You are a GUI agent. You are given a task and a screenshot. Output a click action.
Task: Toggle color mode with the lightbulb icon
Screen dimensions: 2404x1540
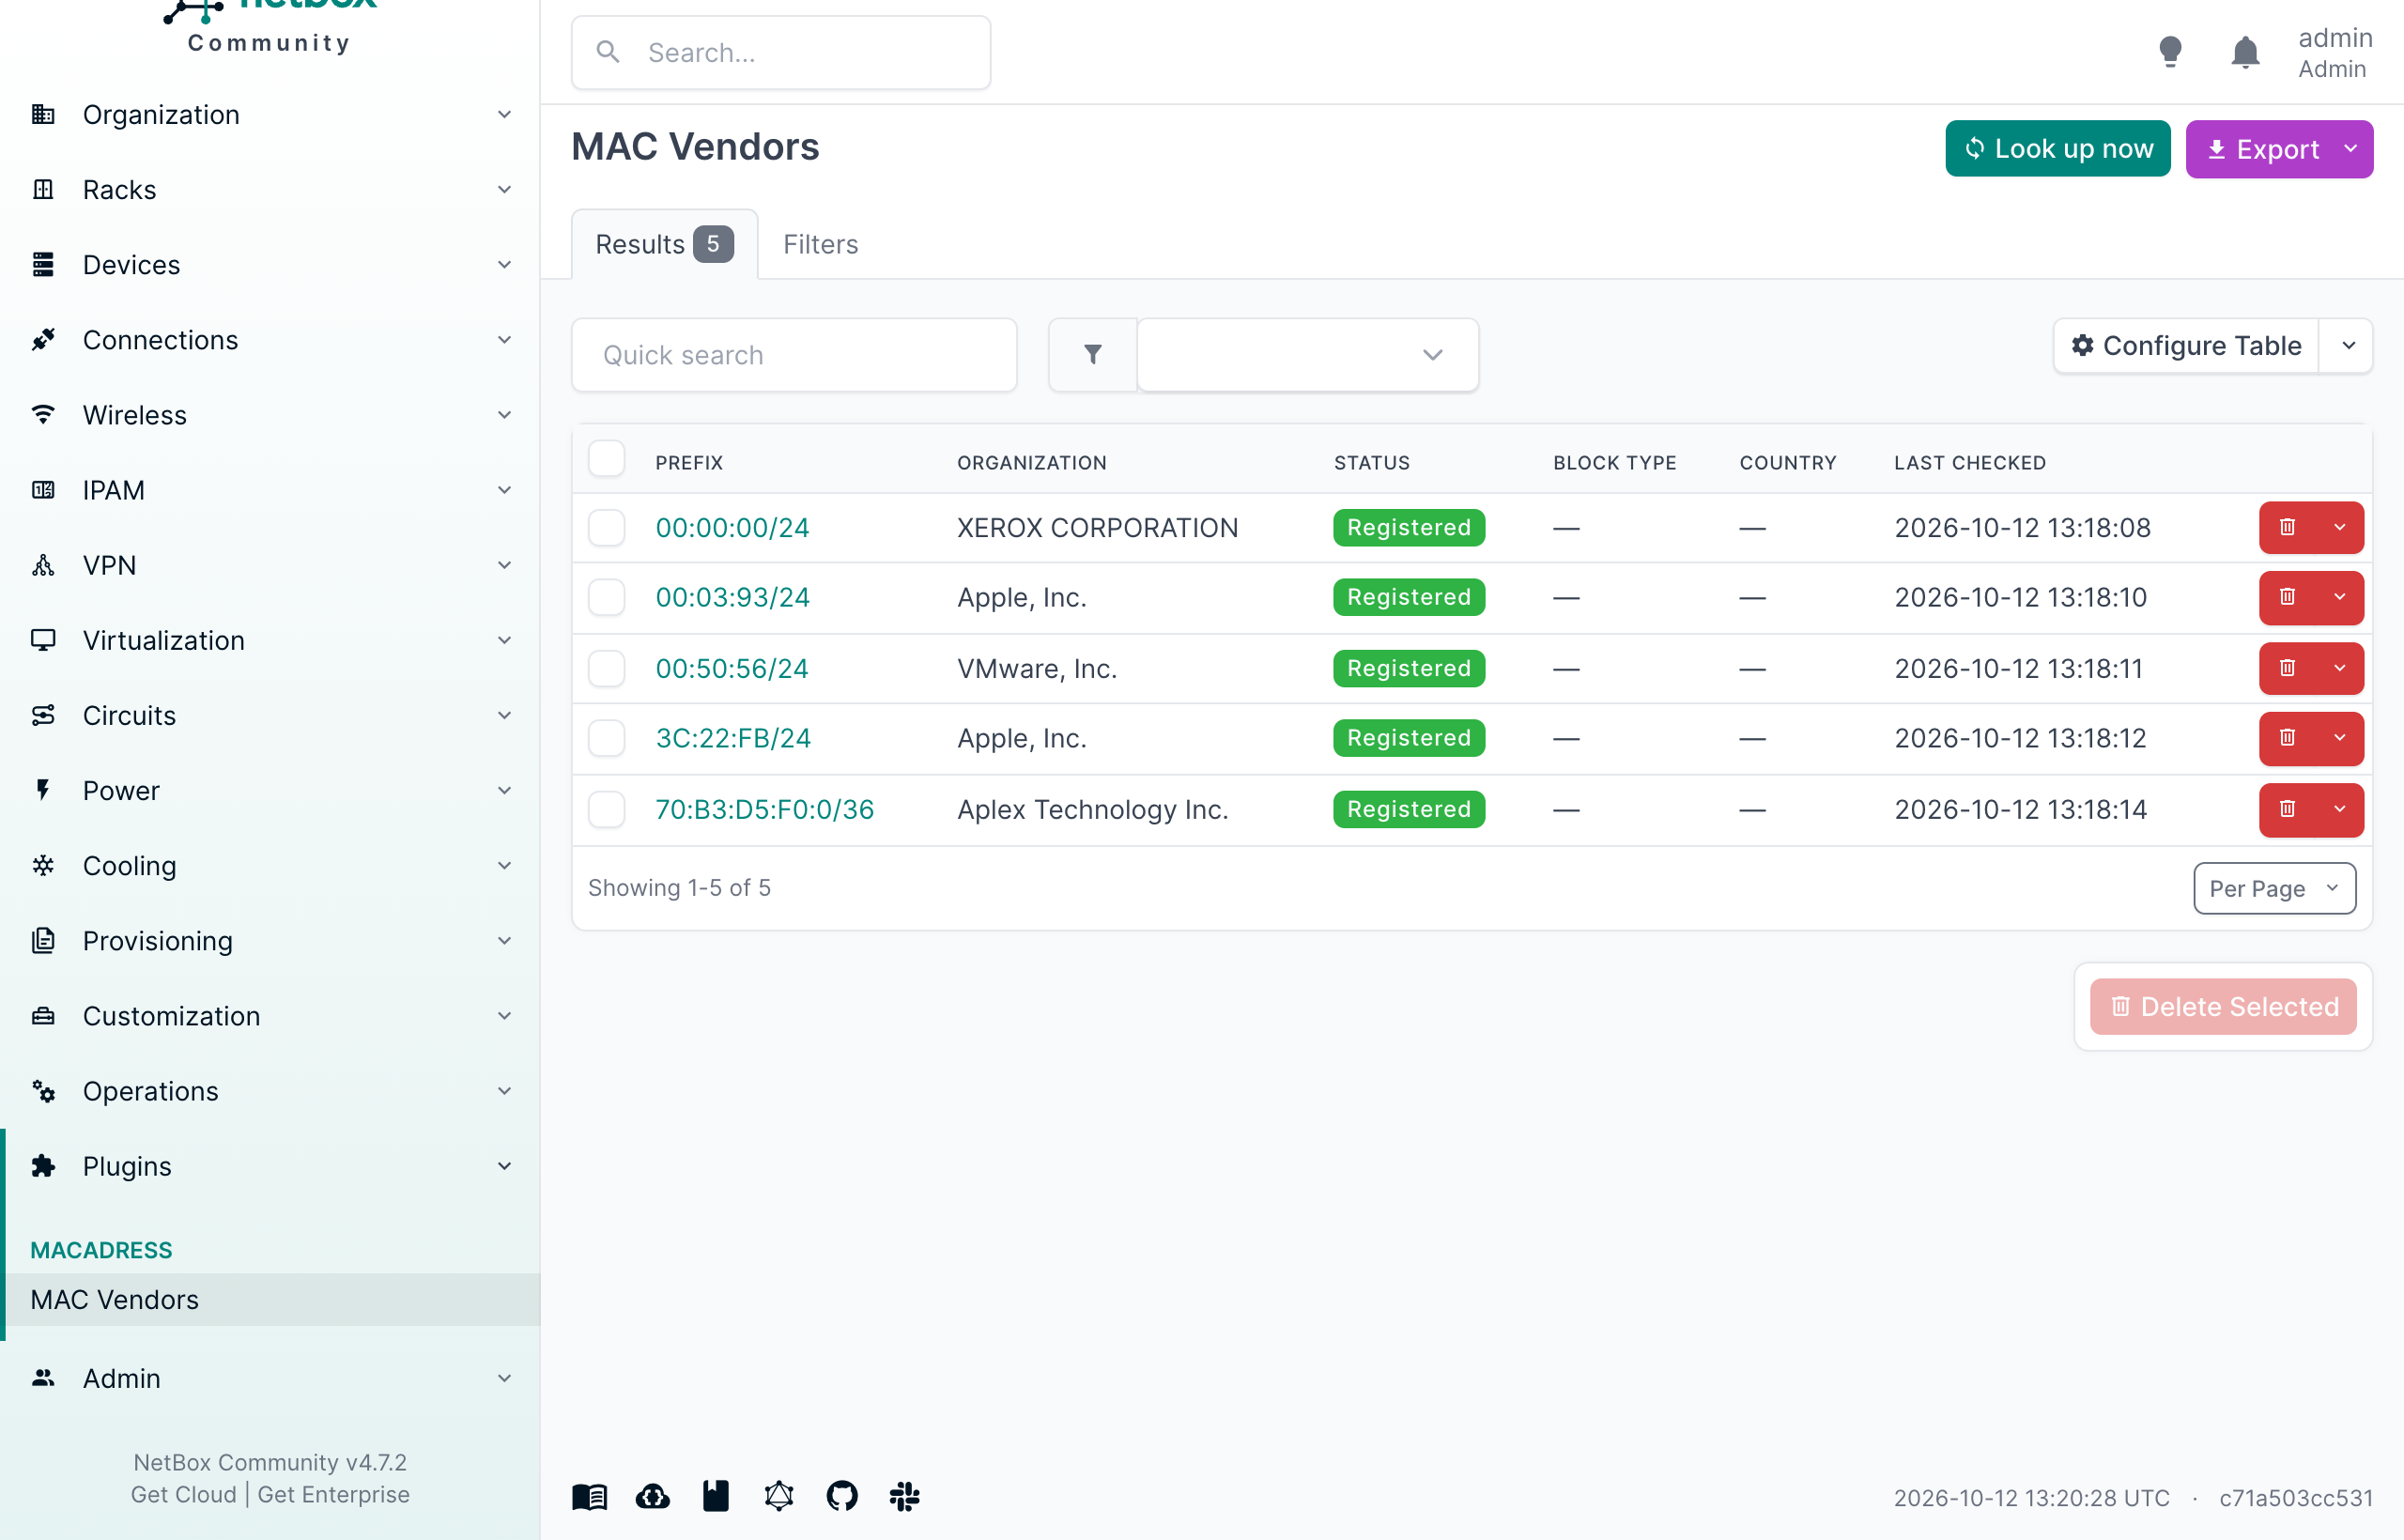point(2170,52)
